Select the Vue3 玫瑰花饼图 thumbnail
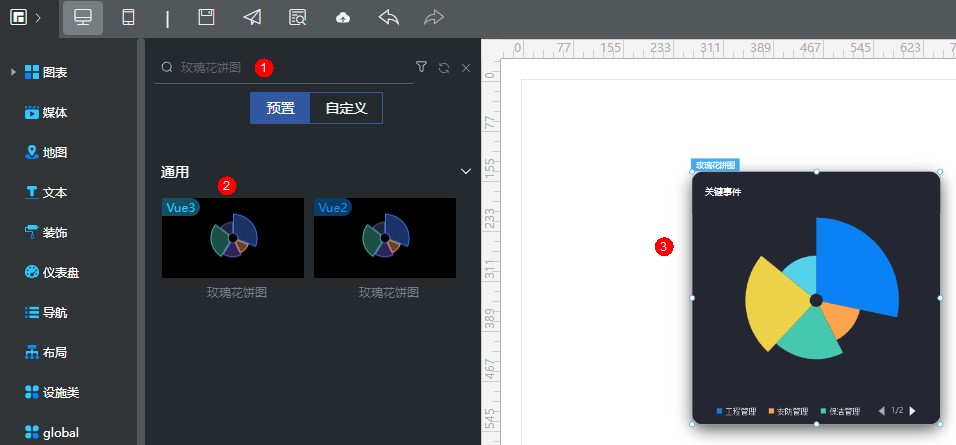This screenshot has height=445, width=956. point(233,238)
